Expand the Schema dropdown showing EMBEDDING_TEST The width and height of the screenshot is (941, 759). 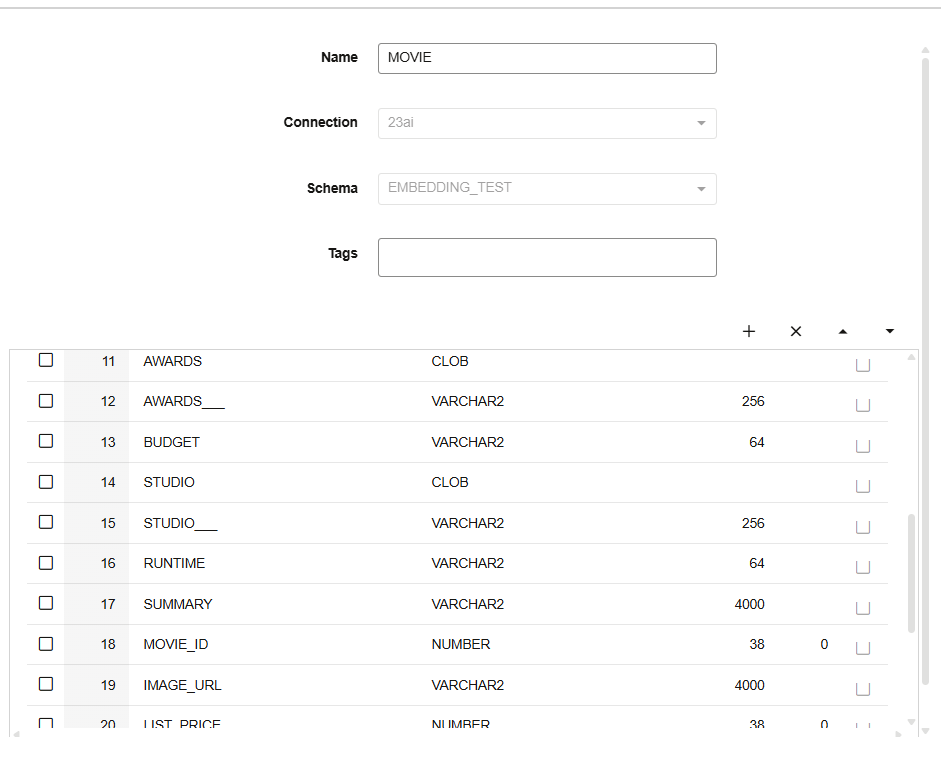547,188
